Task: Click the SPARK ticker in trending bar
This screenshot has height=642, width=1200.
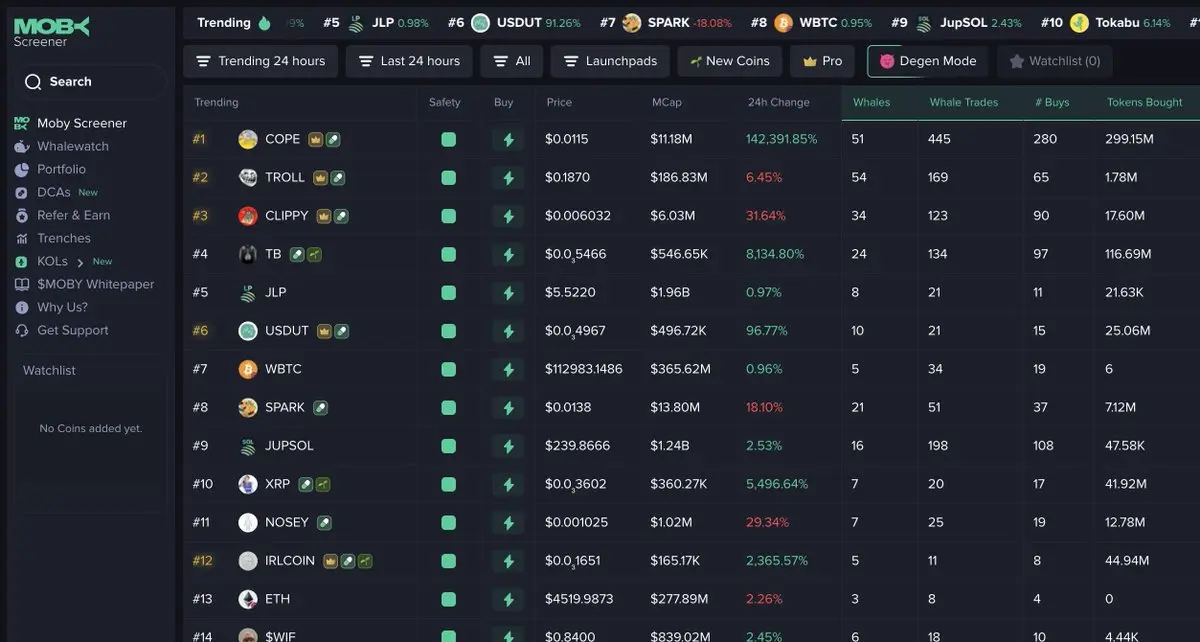Action: click(667, 23)
